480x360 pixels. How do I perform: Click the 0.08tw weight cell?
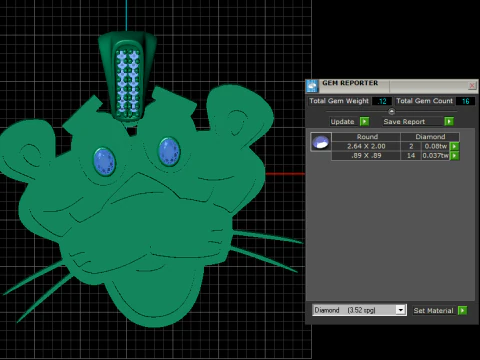[x=435, y=146]
